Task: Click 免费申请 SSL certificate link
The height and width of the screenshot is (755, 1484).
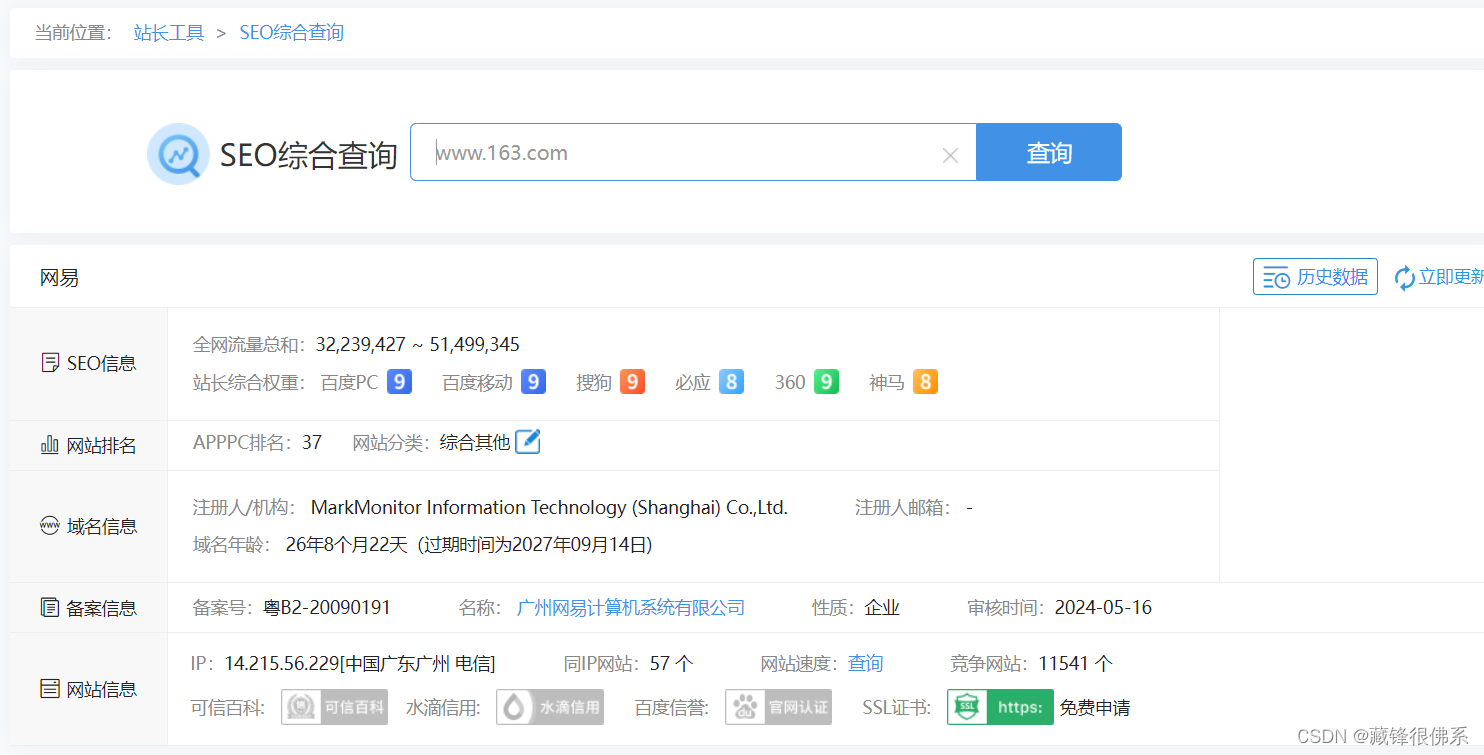Action: [1095, 708]
